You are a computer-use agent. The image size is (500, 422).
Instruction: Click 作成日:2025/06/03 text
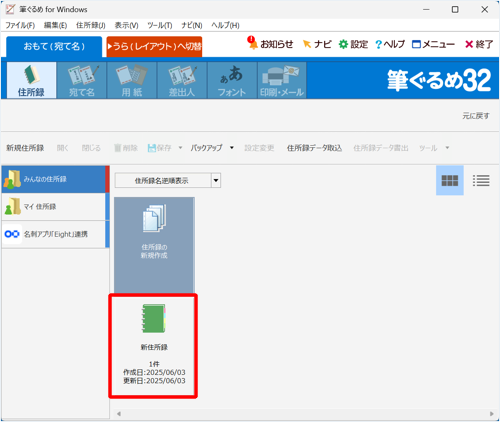154,372
